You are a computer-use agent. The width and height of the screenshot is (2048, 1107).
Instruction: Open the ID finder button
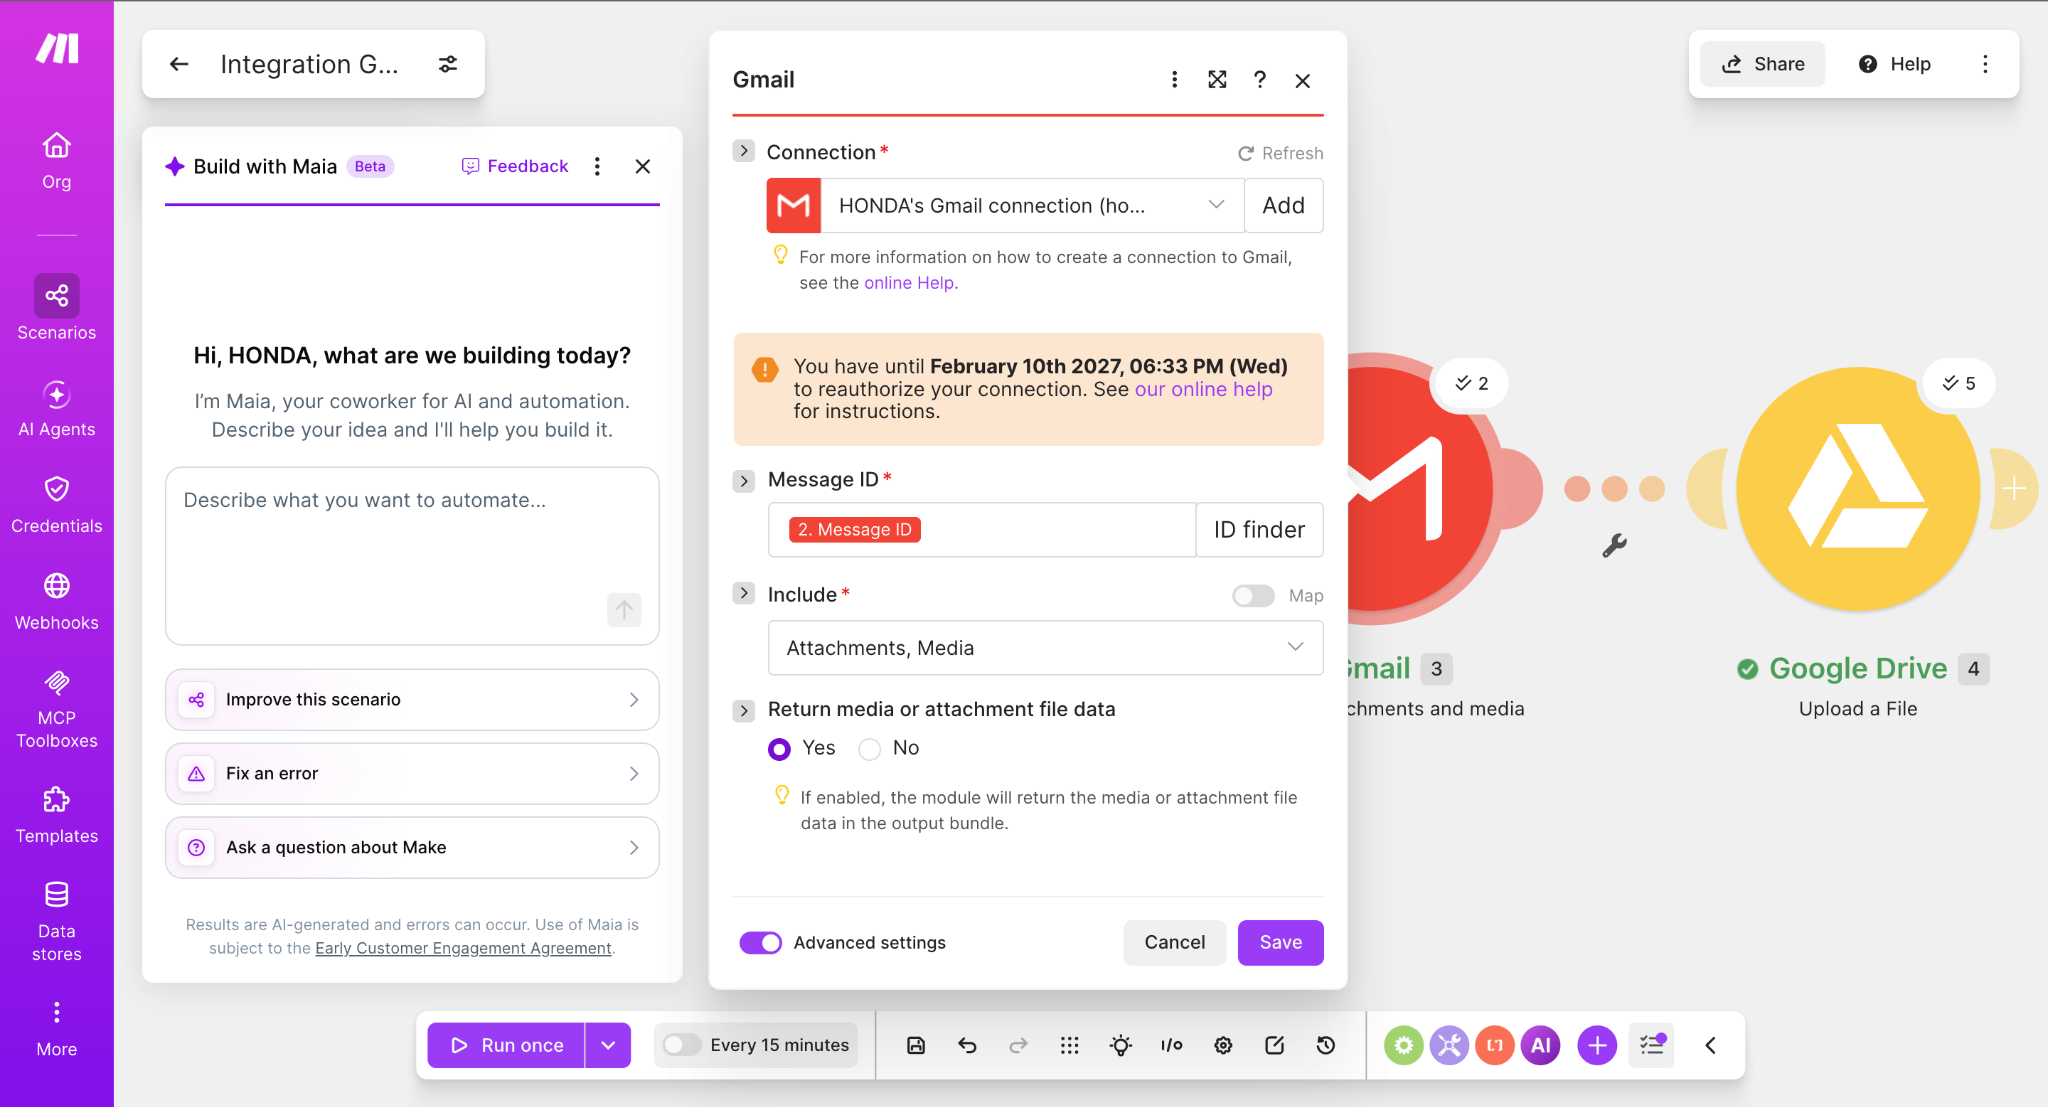[x=1259, y=529]
